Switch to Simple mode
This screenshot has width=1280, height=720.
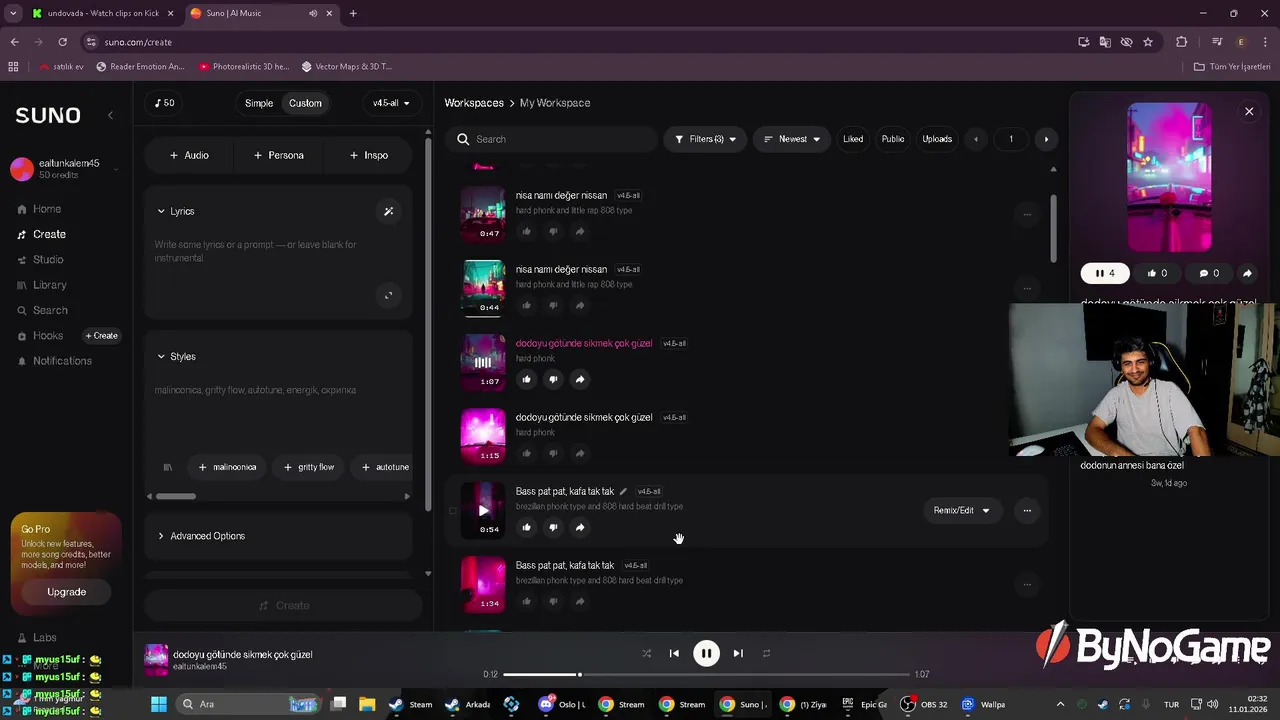(259, 103)
